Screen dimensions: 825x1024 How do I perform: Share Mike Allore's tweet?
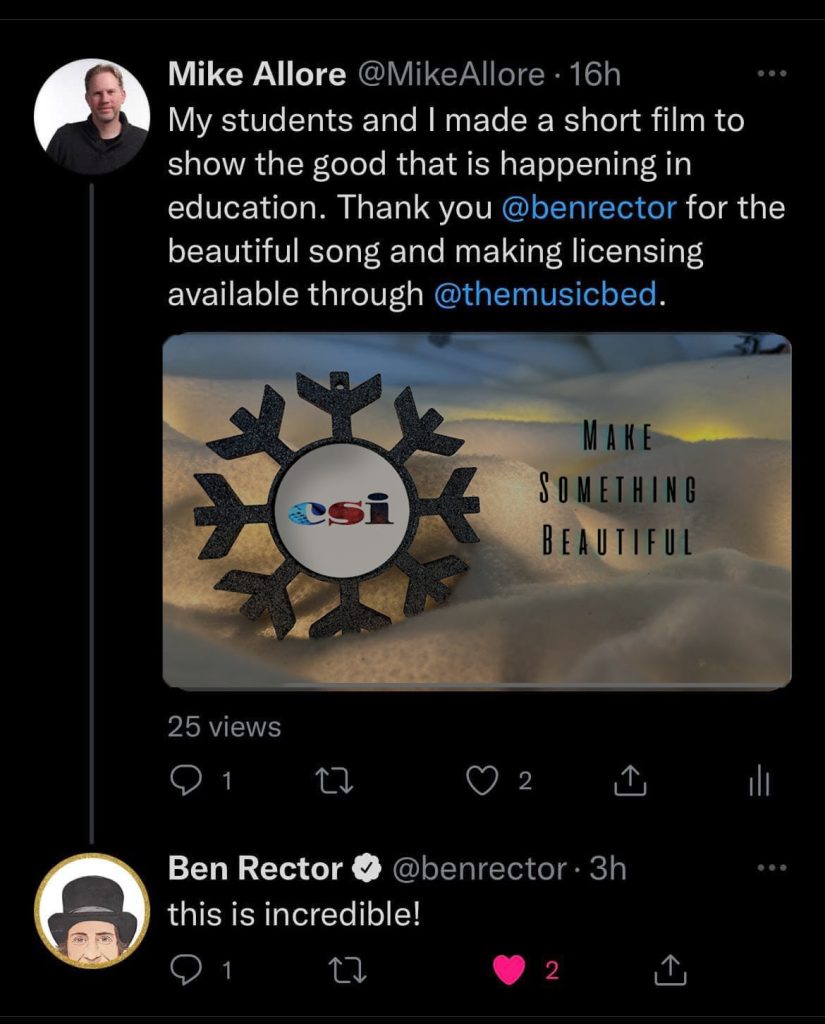tap(629, 781)
